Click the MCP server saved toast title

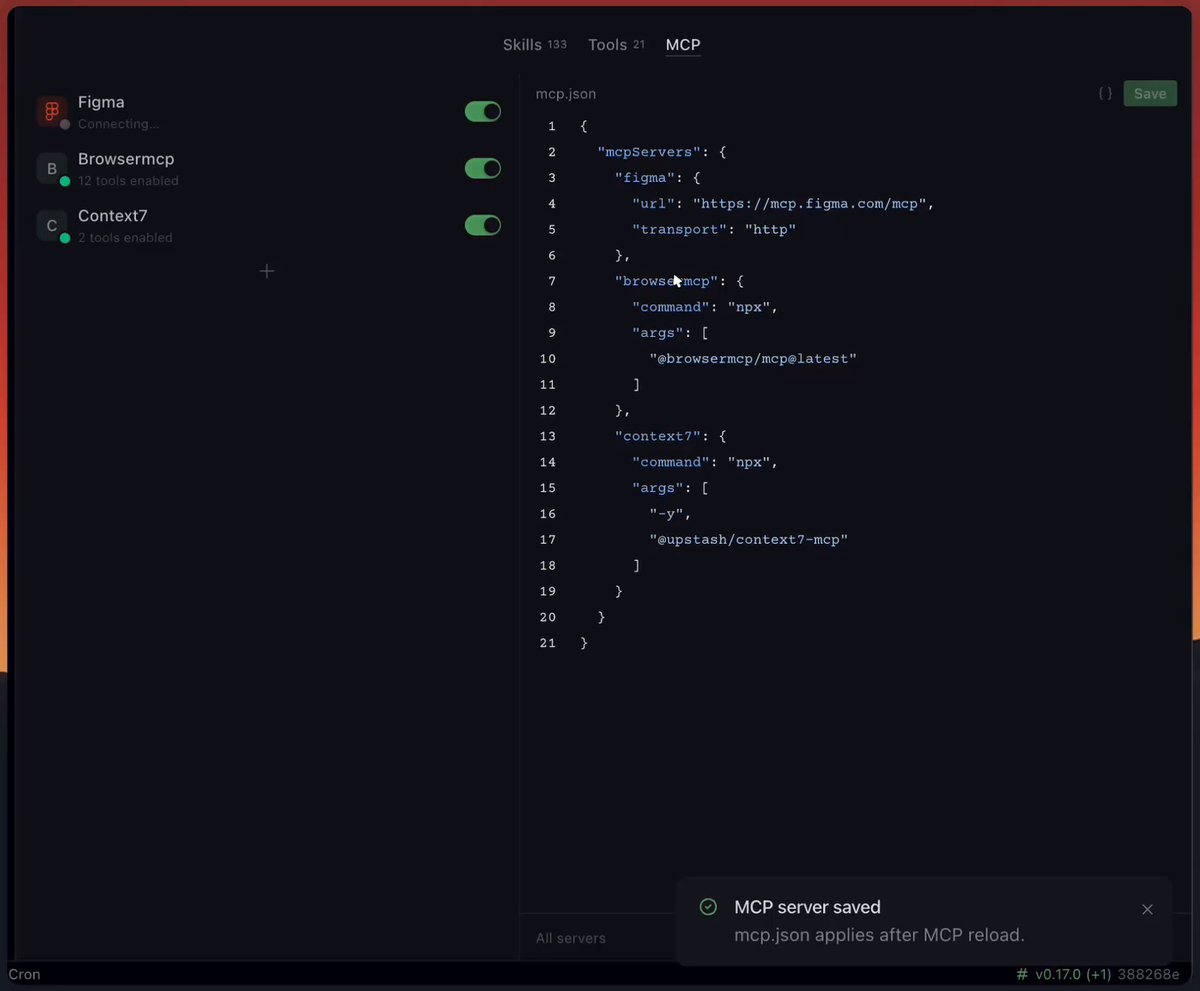pyautogui.click(x=808, y=907)
